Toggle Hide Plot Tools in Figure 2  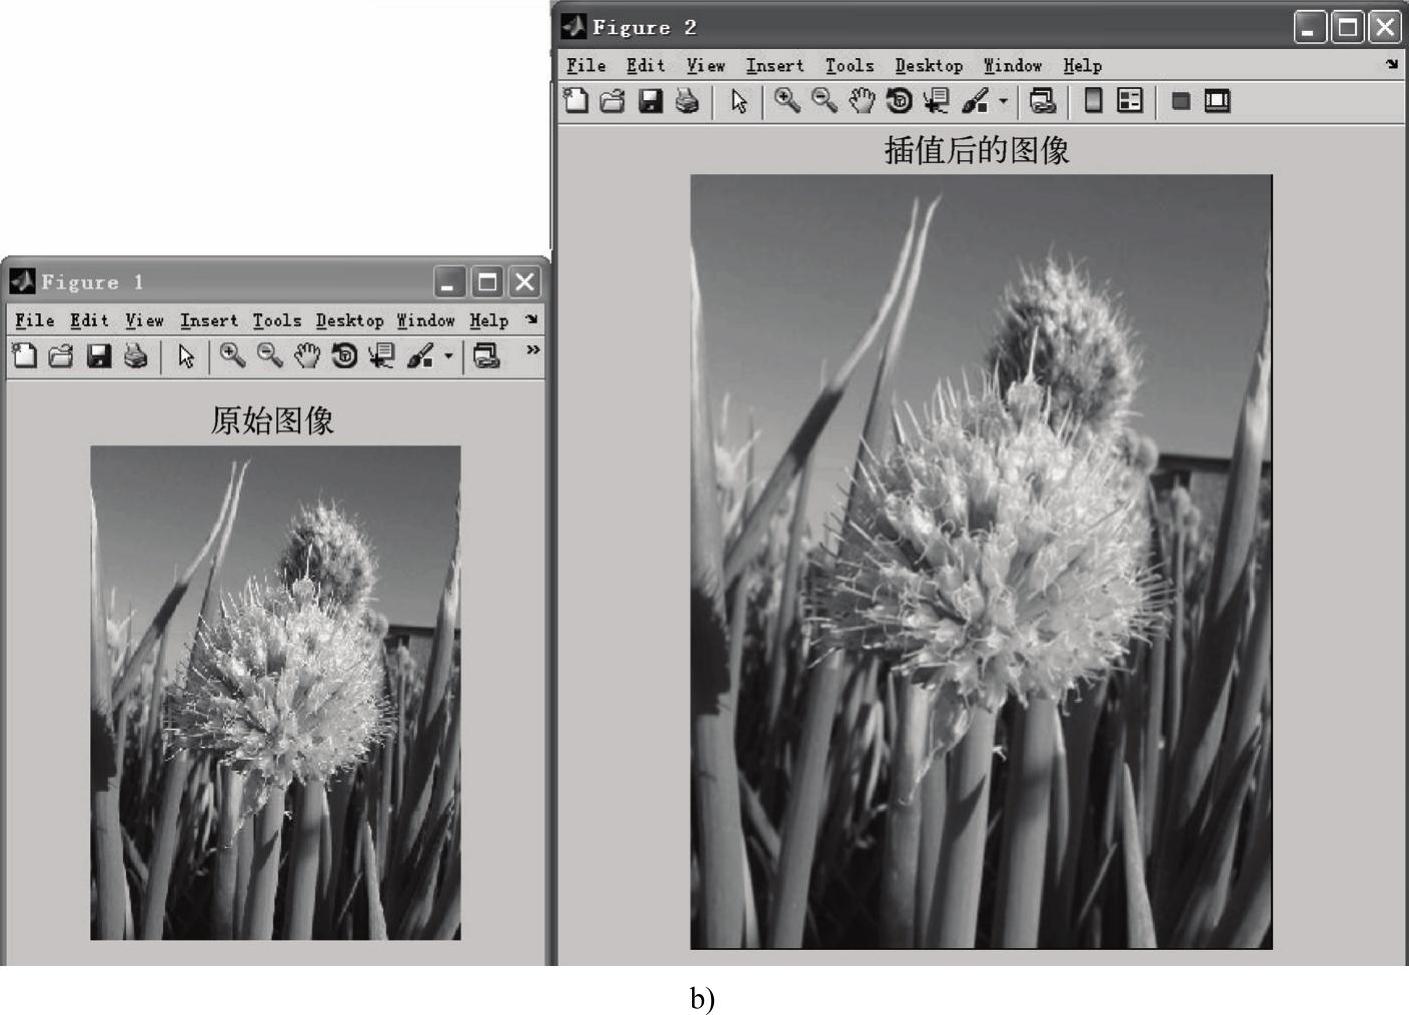(x=1181, y=100)
